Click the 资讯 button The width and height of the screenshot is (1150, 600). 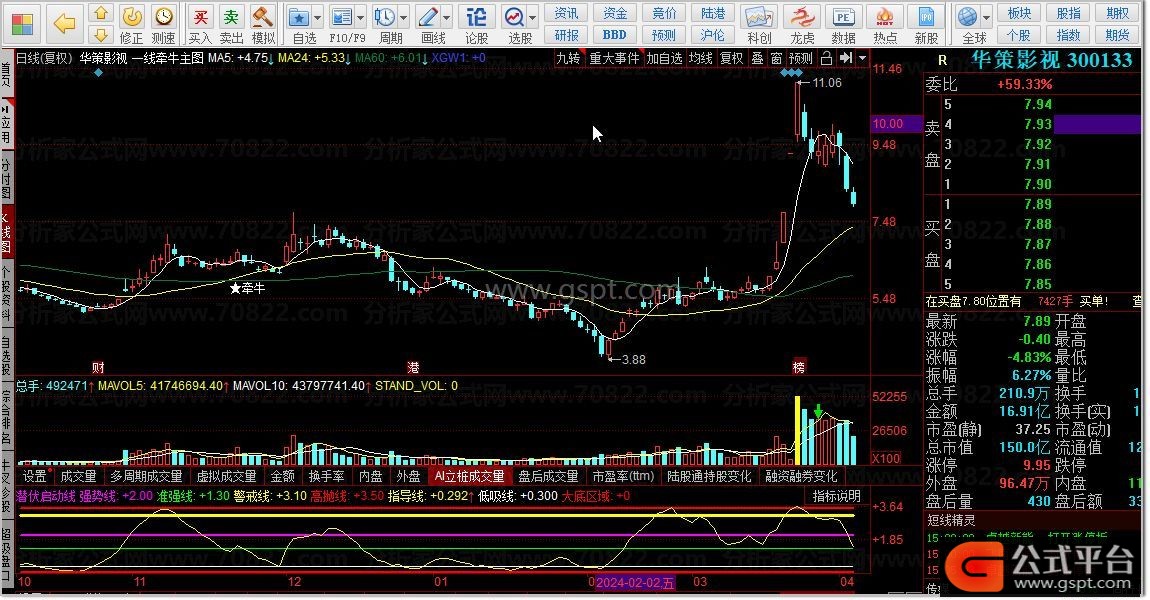(566, 13)
